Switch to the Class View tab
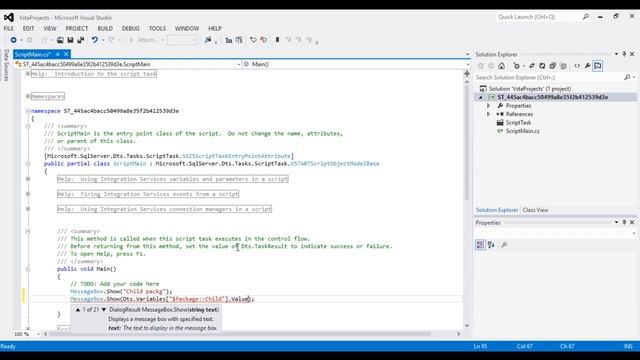 click(x=535, y=210)
